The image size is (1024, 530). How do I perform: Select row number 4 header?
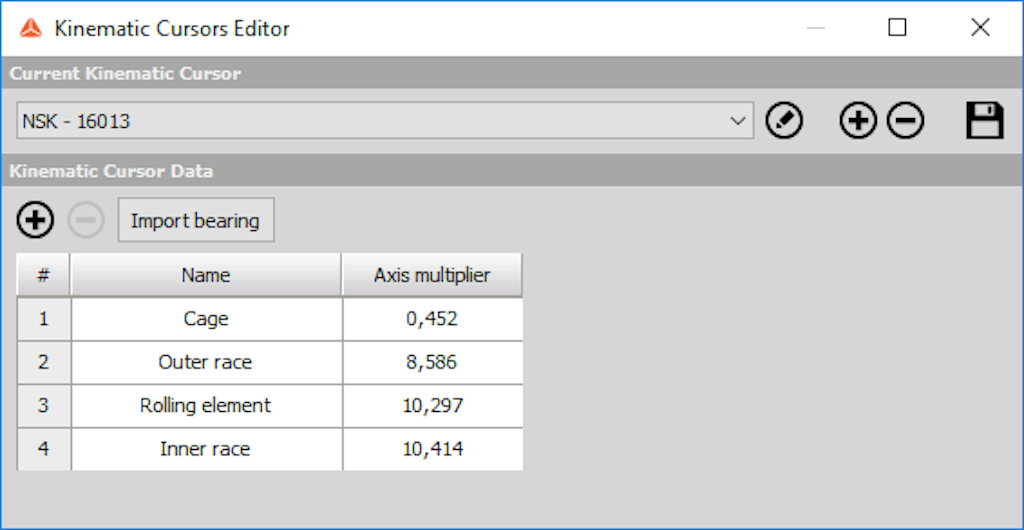coord(43,449)
